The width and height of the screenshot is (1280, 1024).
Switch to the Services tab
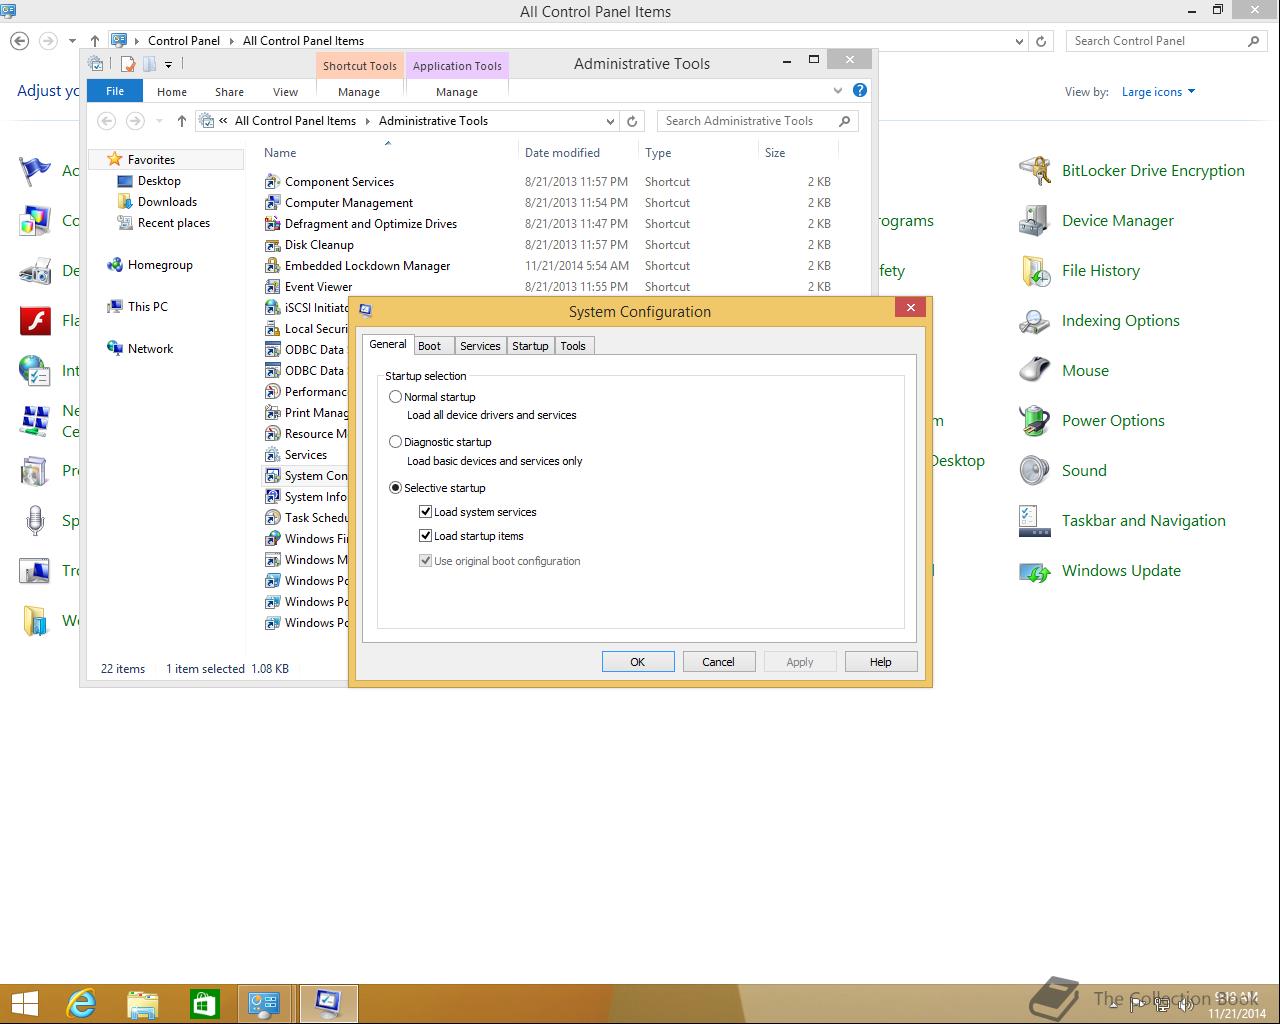coord(480,346)
